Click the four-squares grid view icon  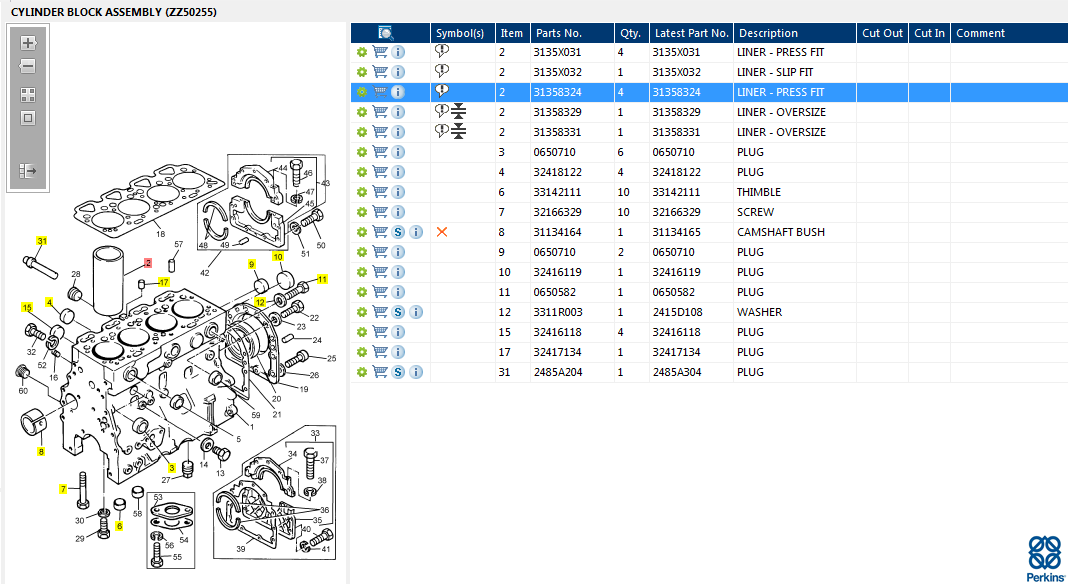[28, 95]
